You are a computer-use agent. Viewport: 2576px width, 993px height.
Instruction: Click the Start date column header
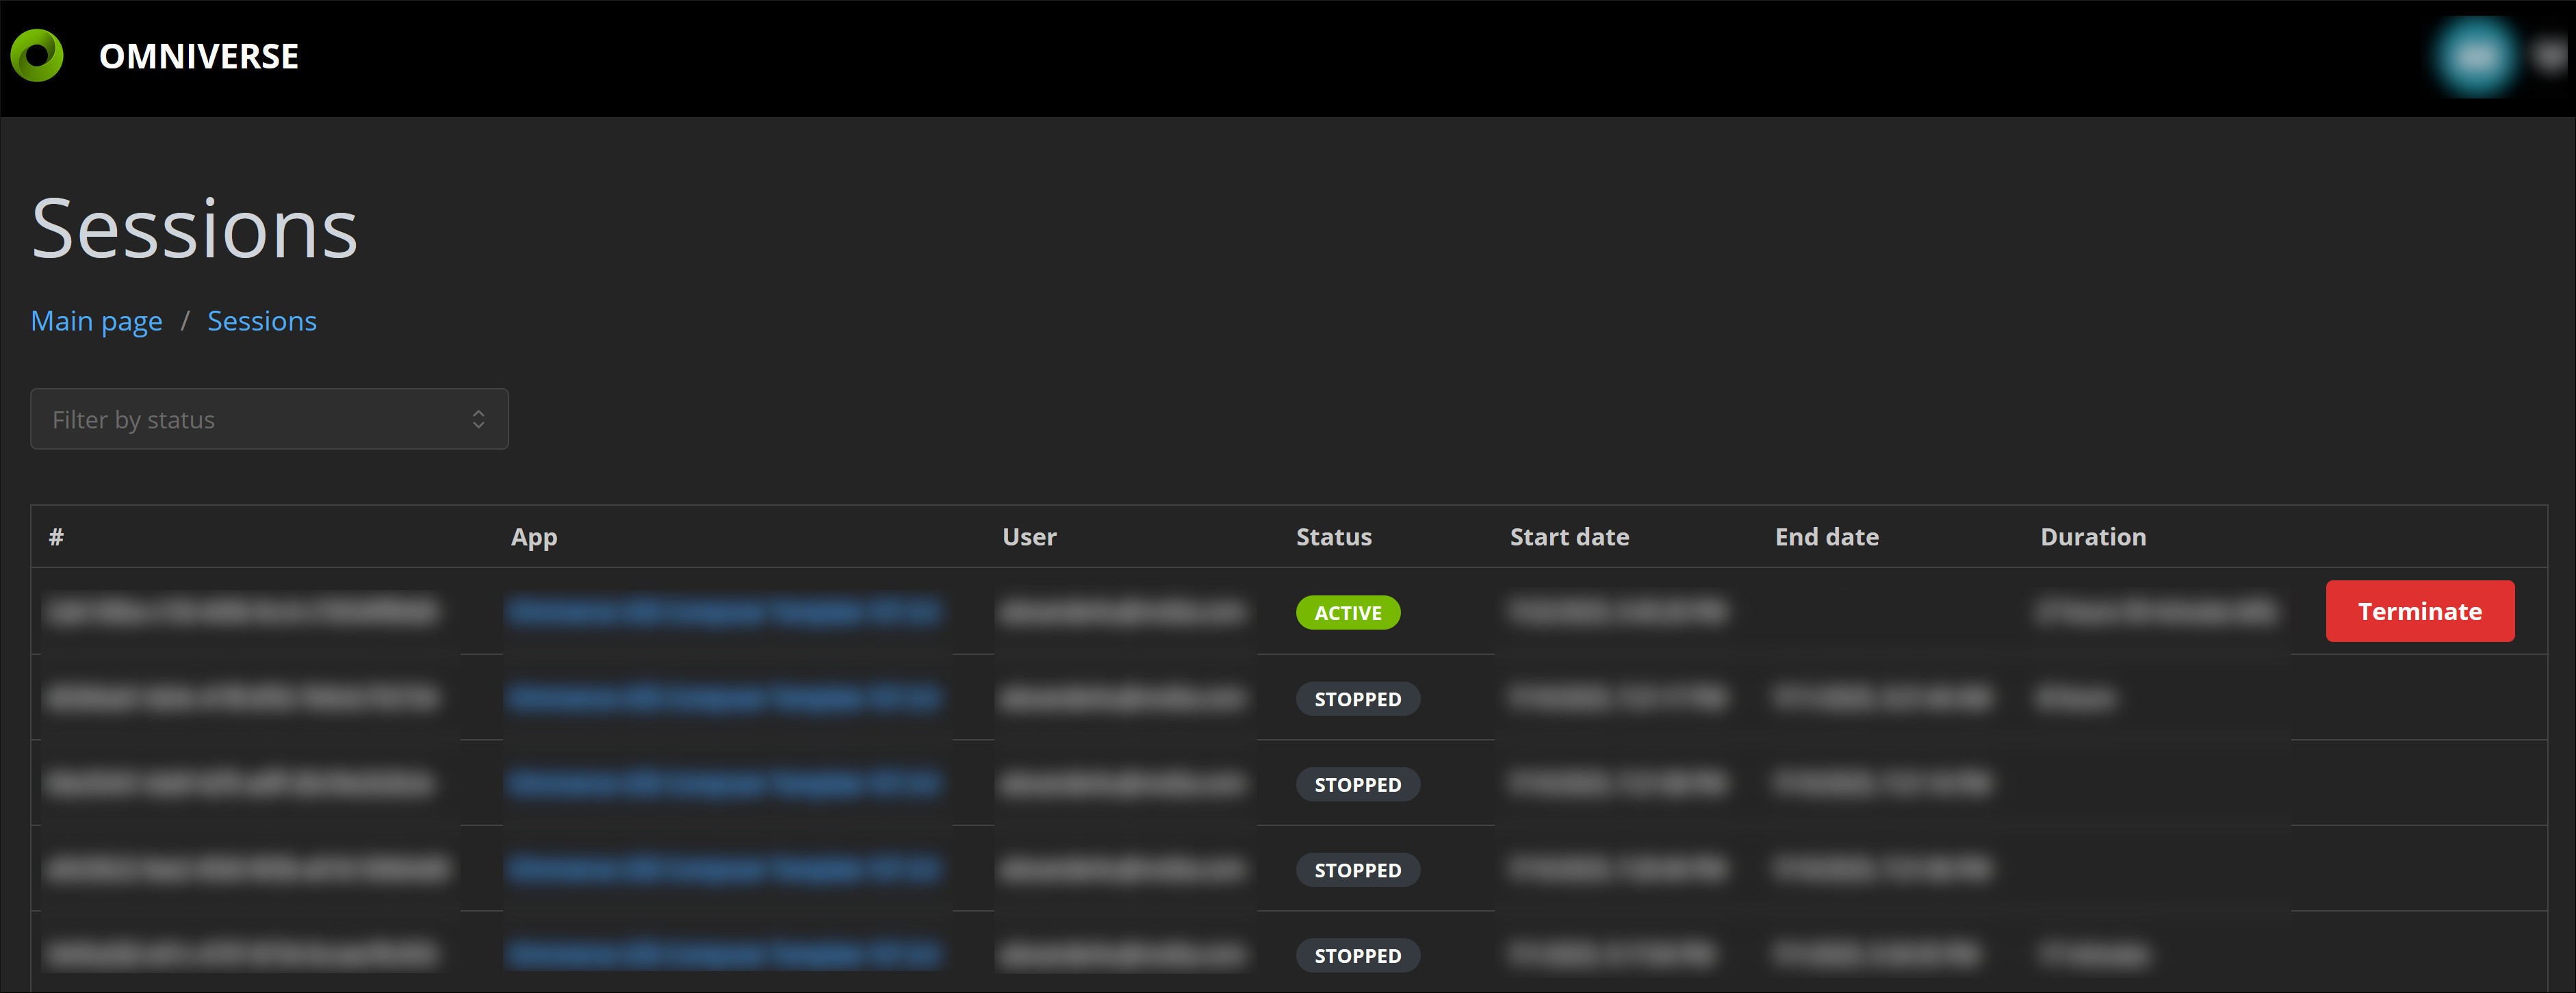pos(1569,537)
